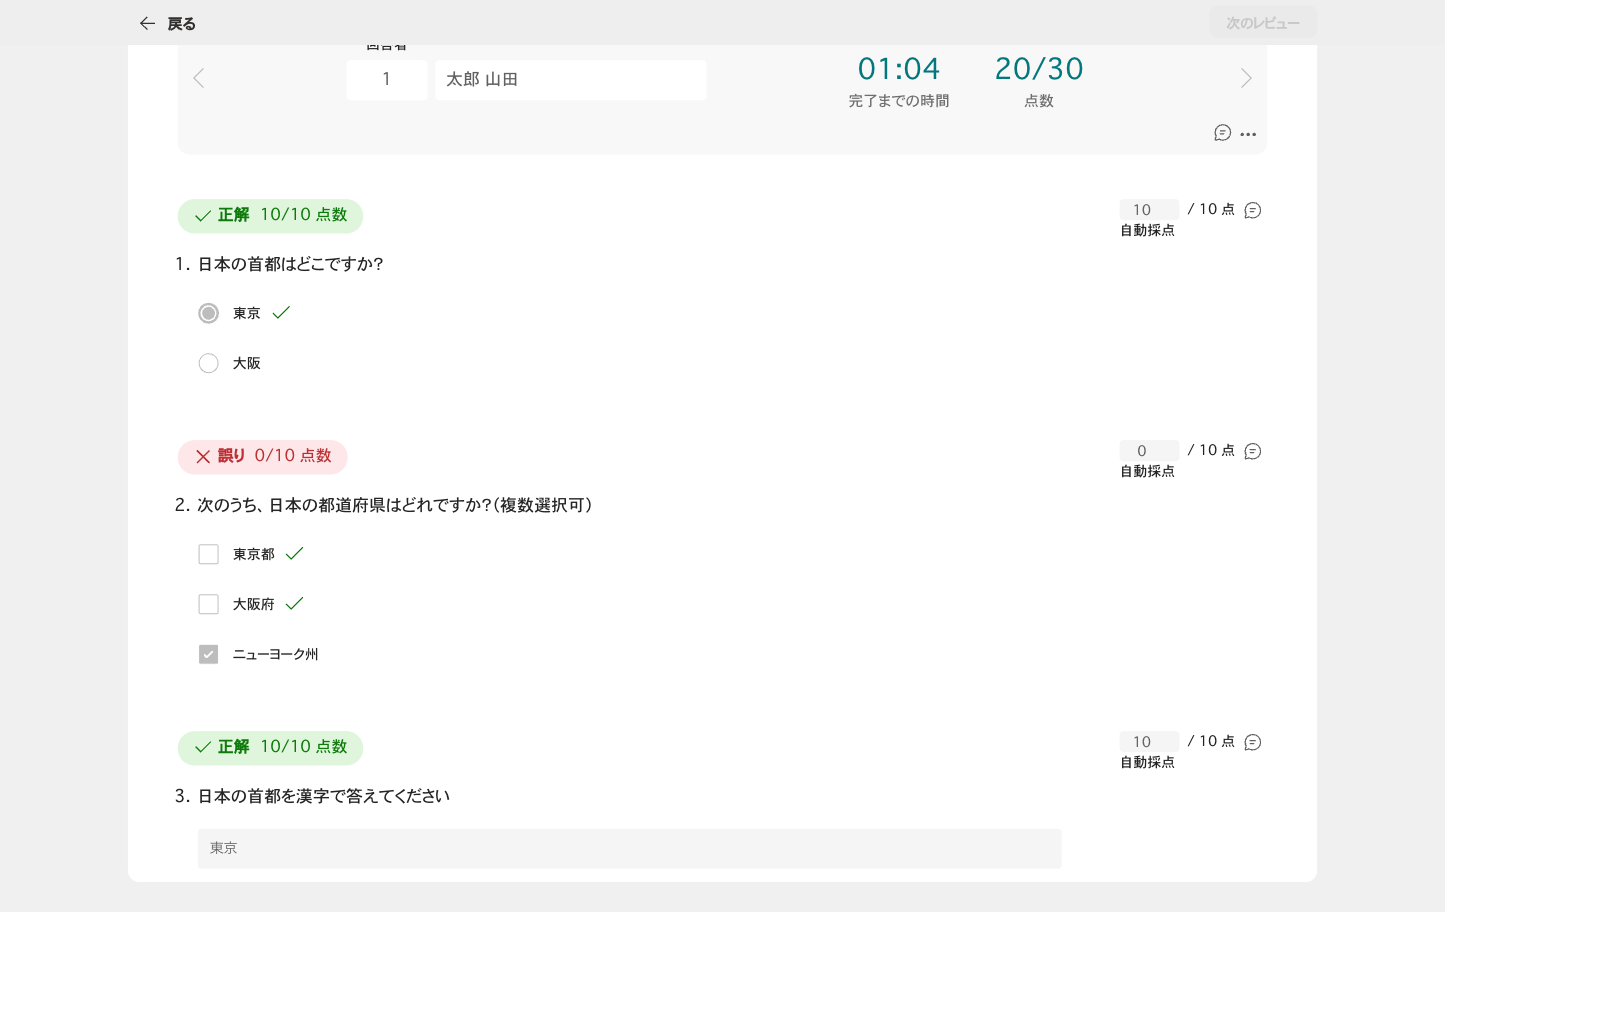Click the back arrow icon beside 戻る
This screenshot has width=1606, height=1013.
tap(147, 23)
